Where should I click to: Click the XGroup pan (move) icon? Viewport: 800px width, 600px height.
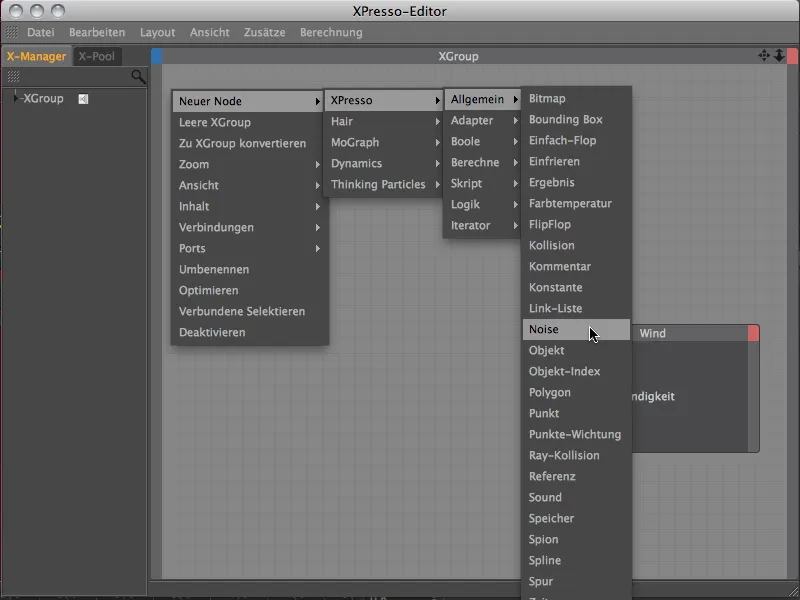click(764, 56)
